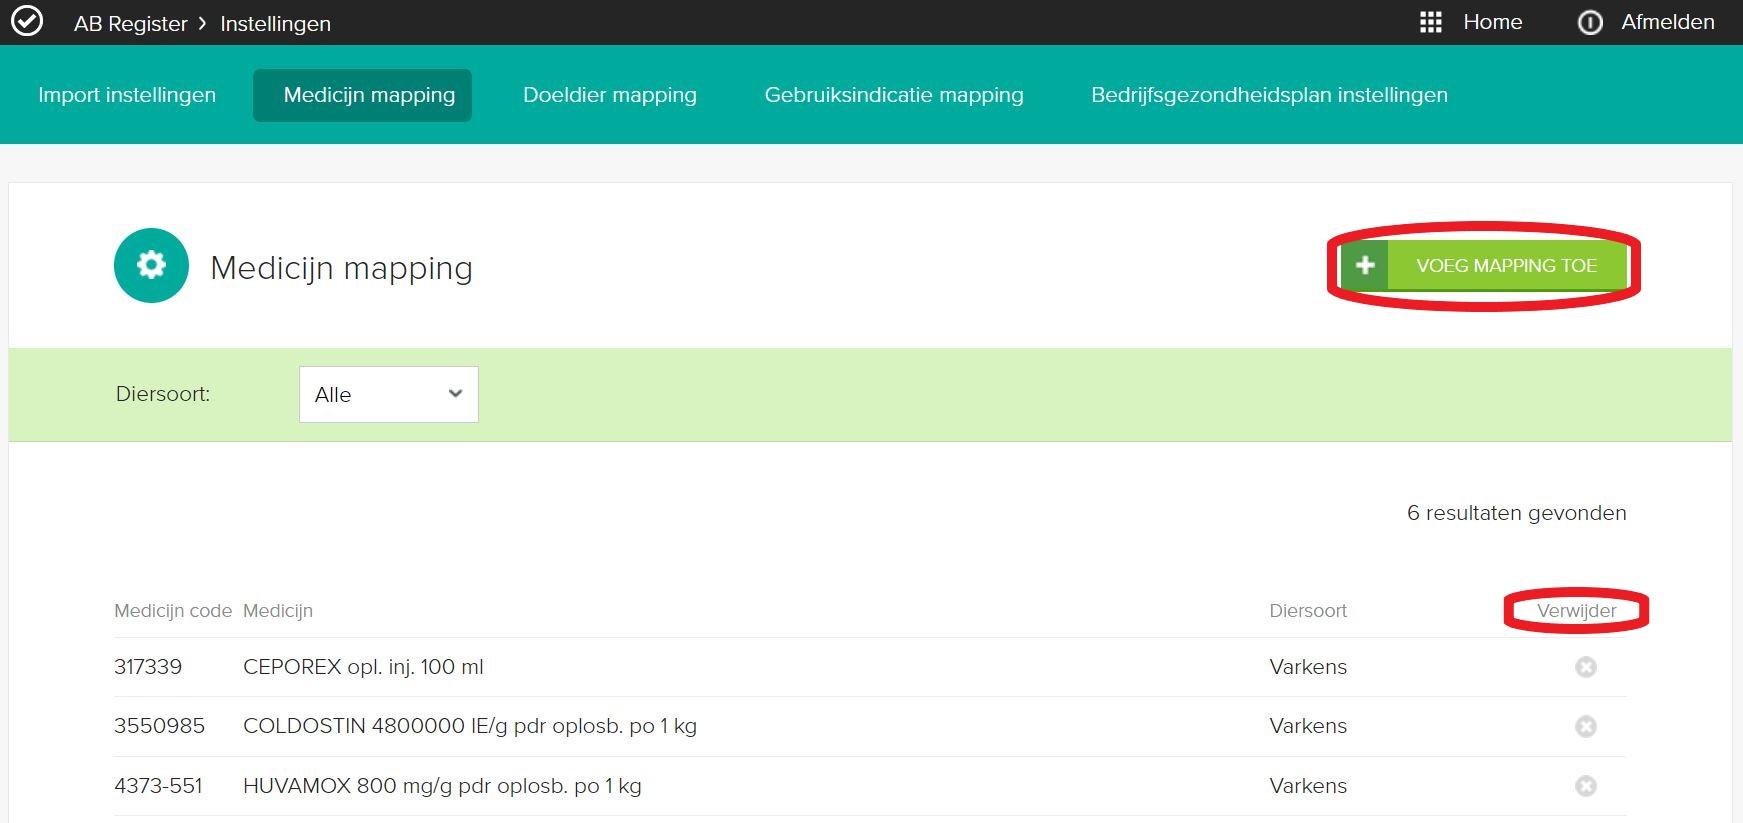The width and height of the screenshot is (1743, 823).
Task: Switch to the Medicijn mapping tab
Action: pyautogui.click(x=369, y=95)
